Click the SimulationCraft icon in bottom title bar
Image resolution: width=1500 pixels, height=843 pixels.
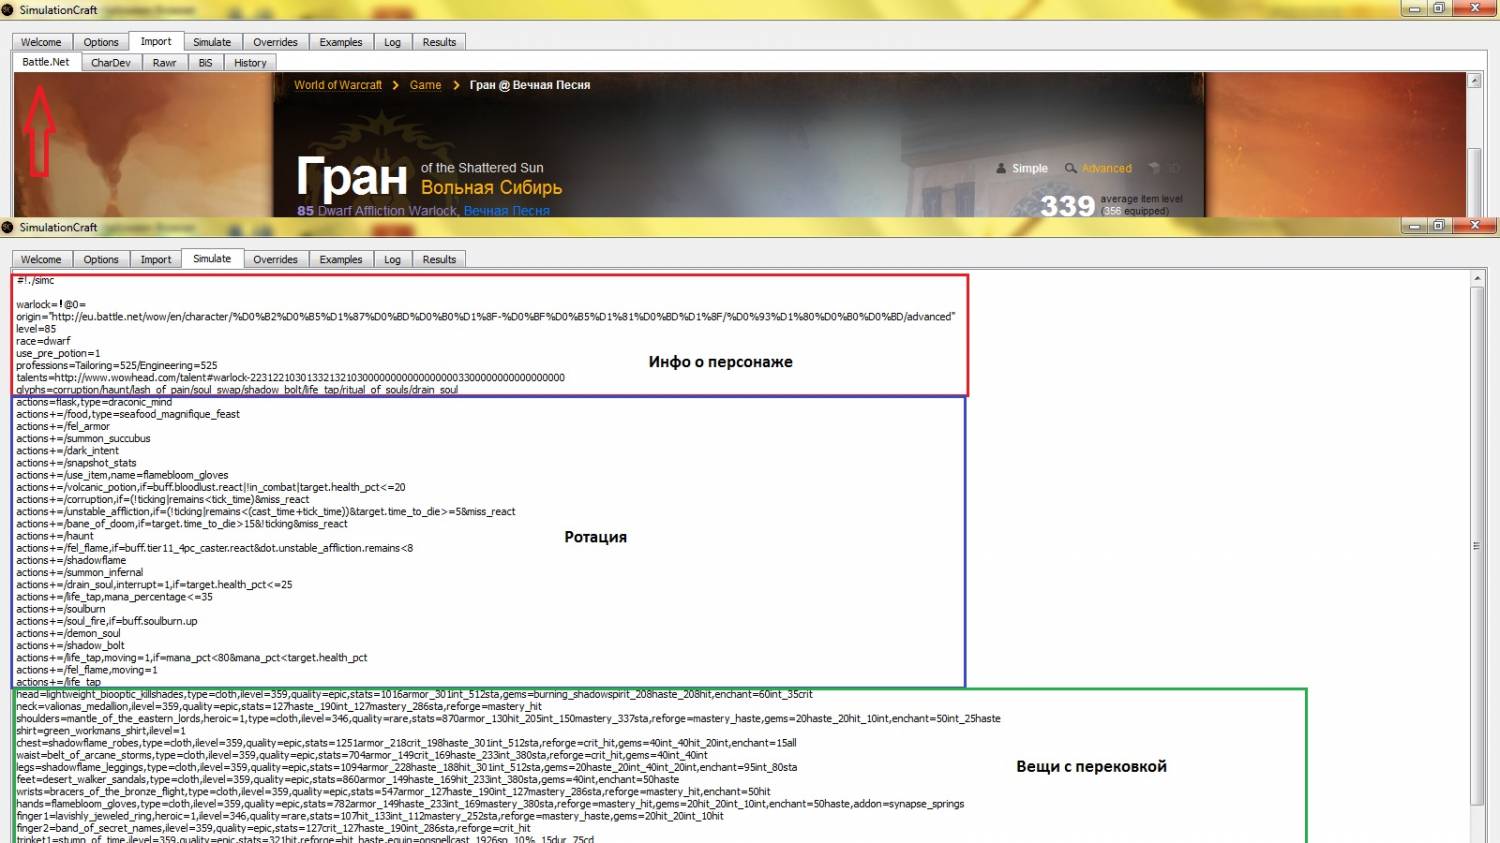(x=8, y=227)
